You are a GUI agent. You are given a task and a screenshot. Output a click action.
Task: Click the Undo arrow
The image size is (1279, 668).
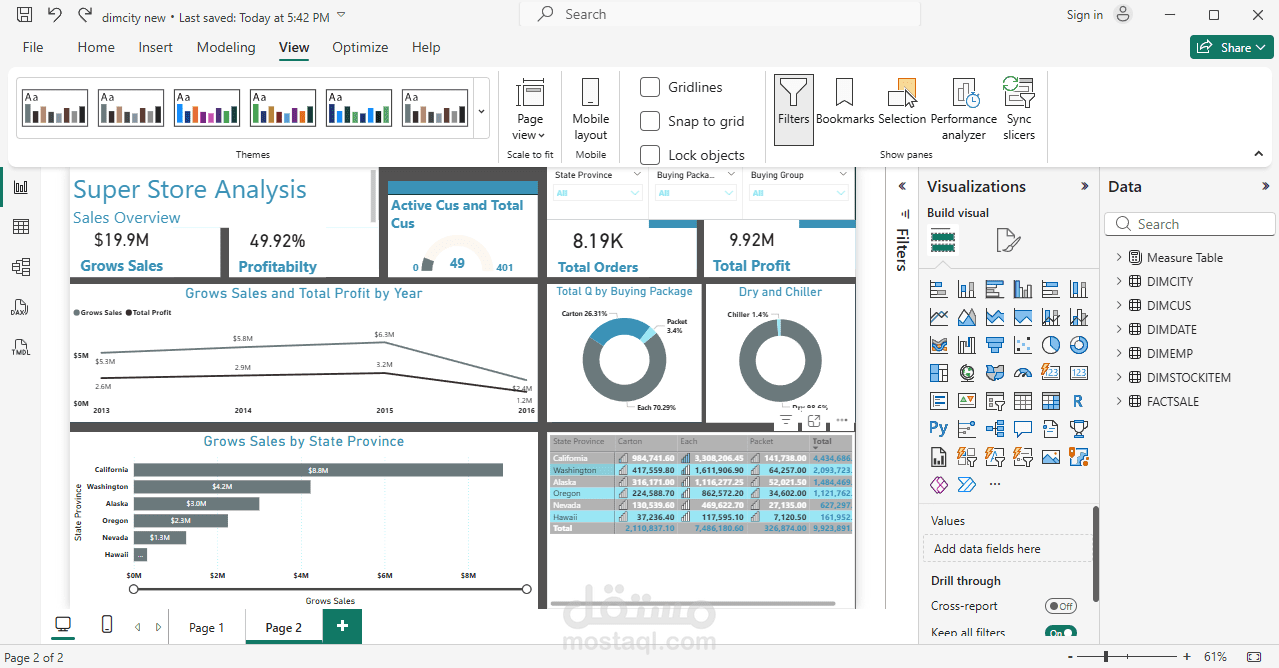(x=54, y=14)
